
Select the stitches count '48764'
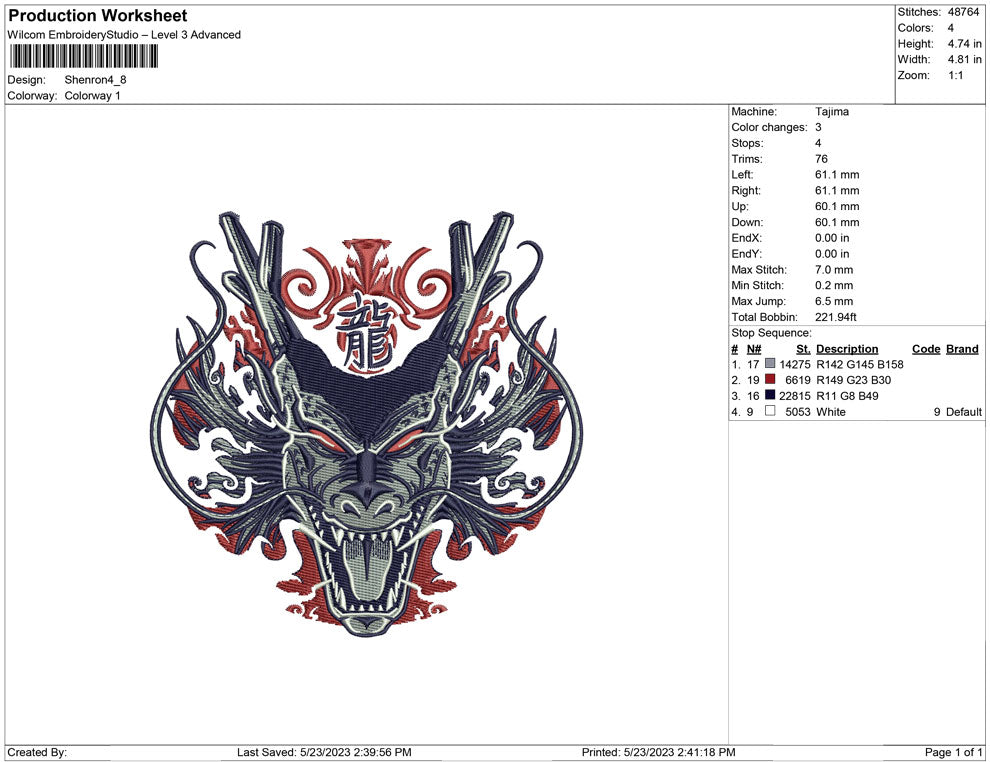(x=963, y=12)
